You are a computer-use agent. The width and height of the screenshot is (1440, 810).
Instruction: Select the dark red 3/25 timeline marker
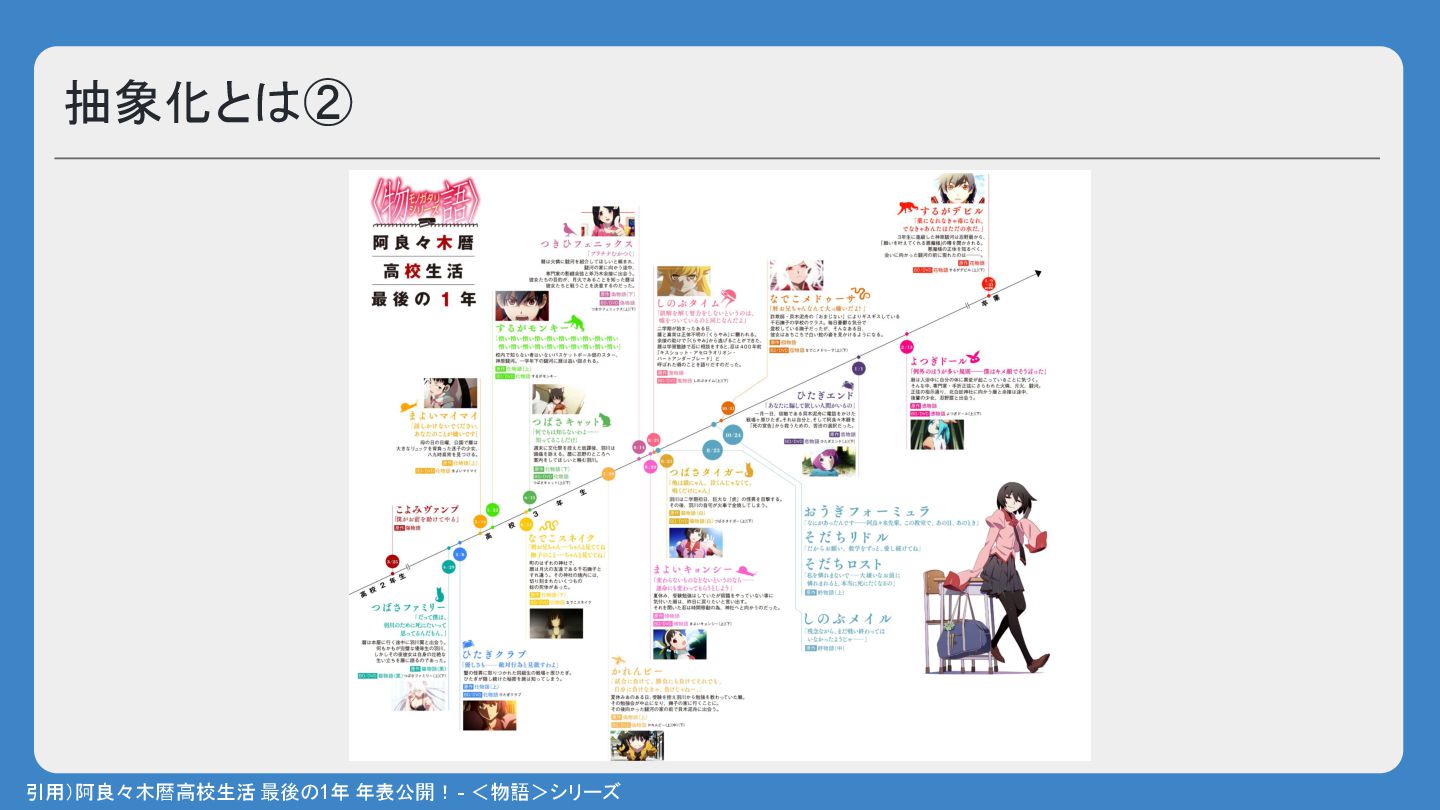tap(393, 562)
